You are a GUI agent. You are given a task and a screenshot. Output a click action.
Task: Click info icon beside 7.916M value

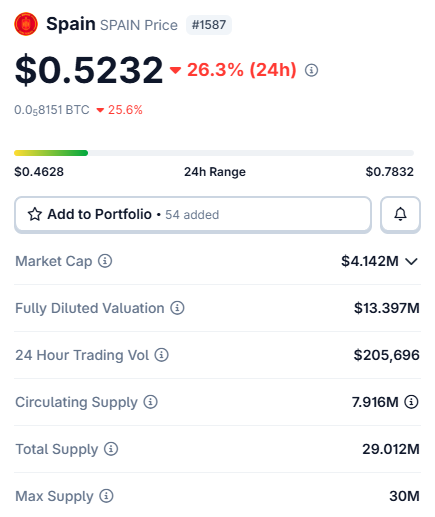(x=411, y=402)
